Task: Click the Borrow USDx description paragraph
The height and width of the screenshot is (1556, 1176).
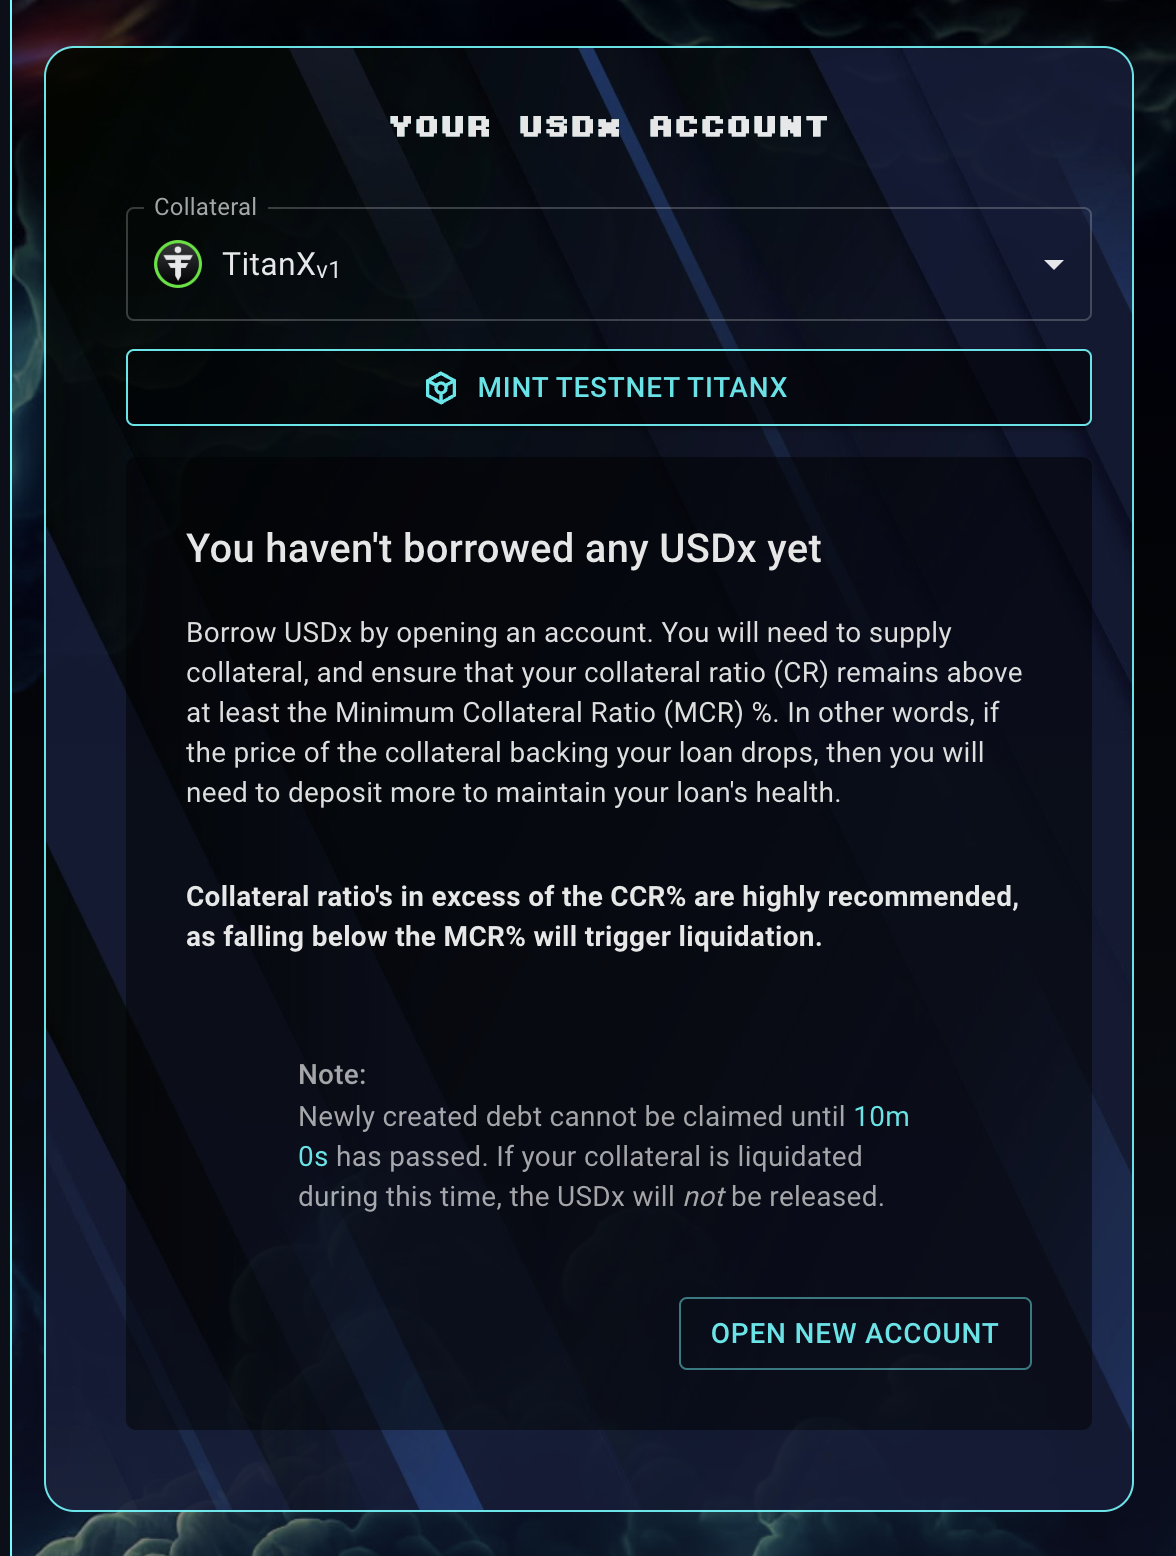Action: tap(604, 712)
